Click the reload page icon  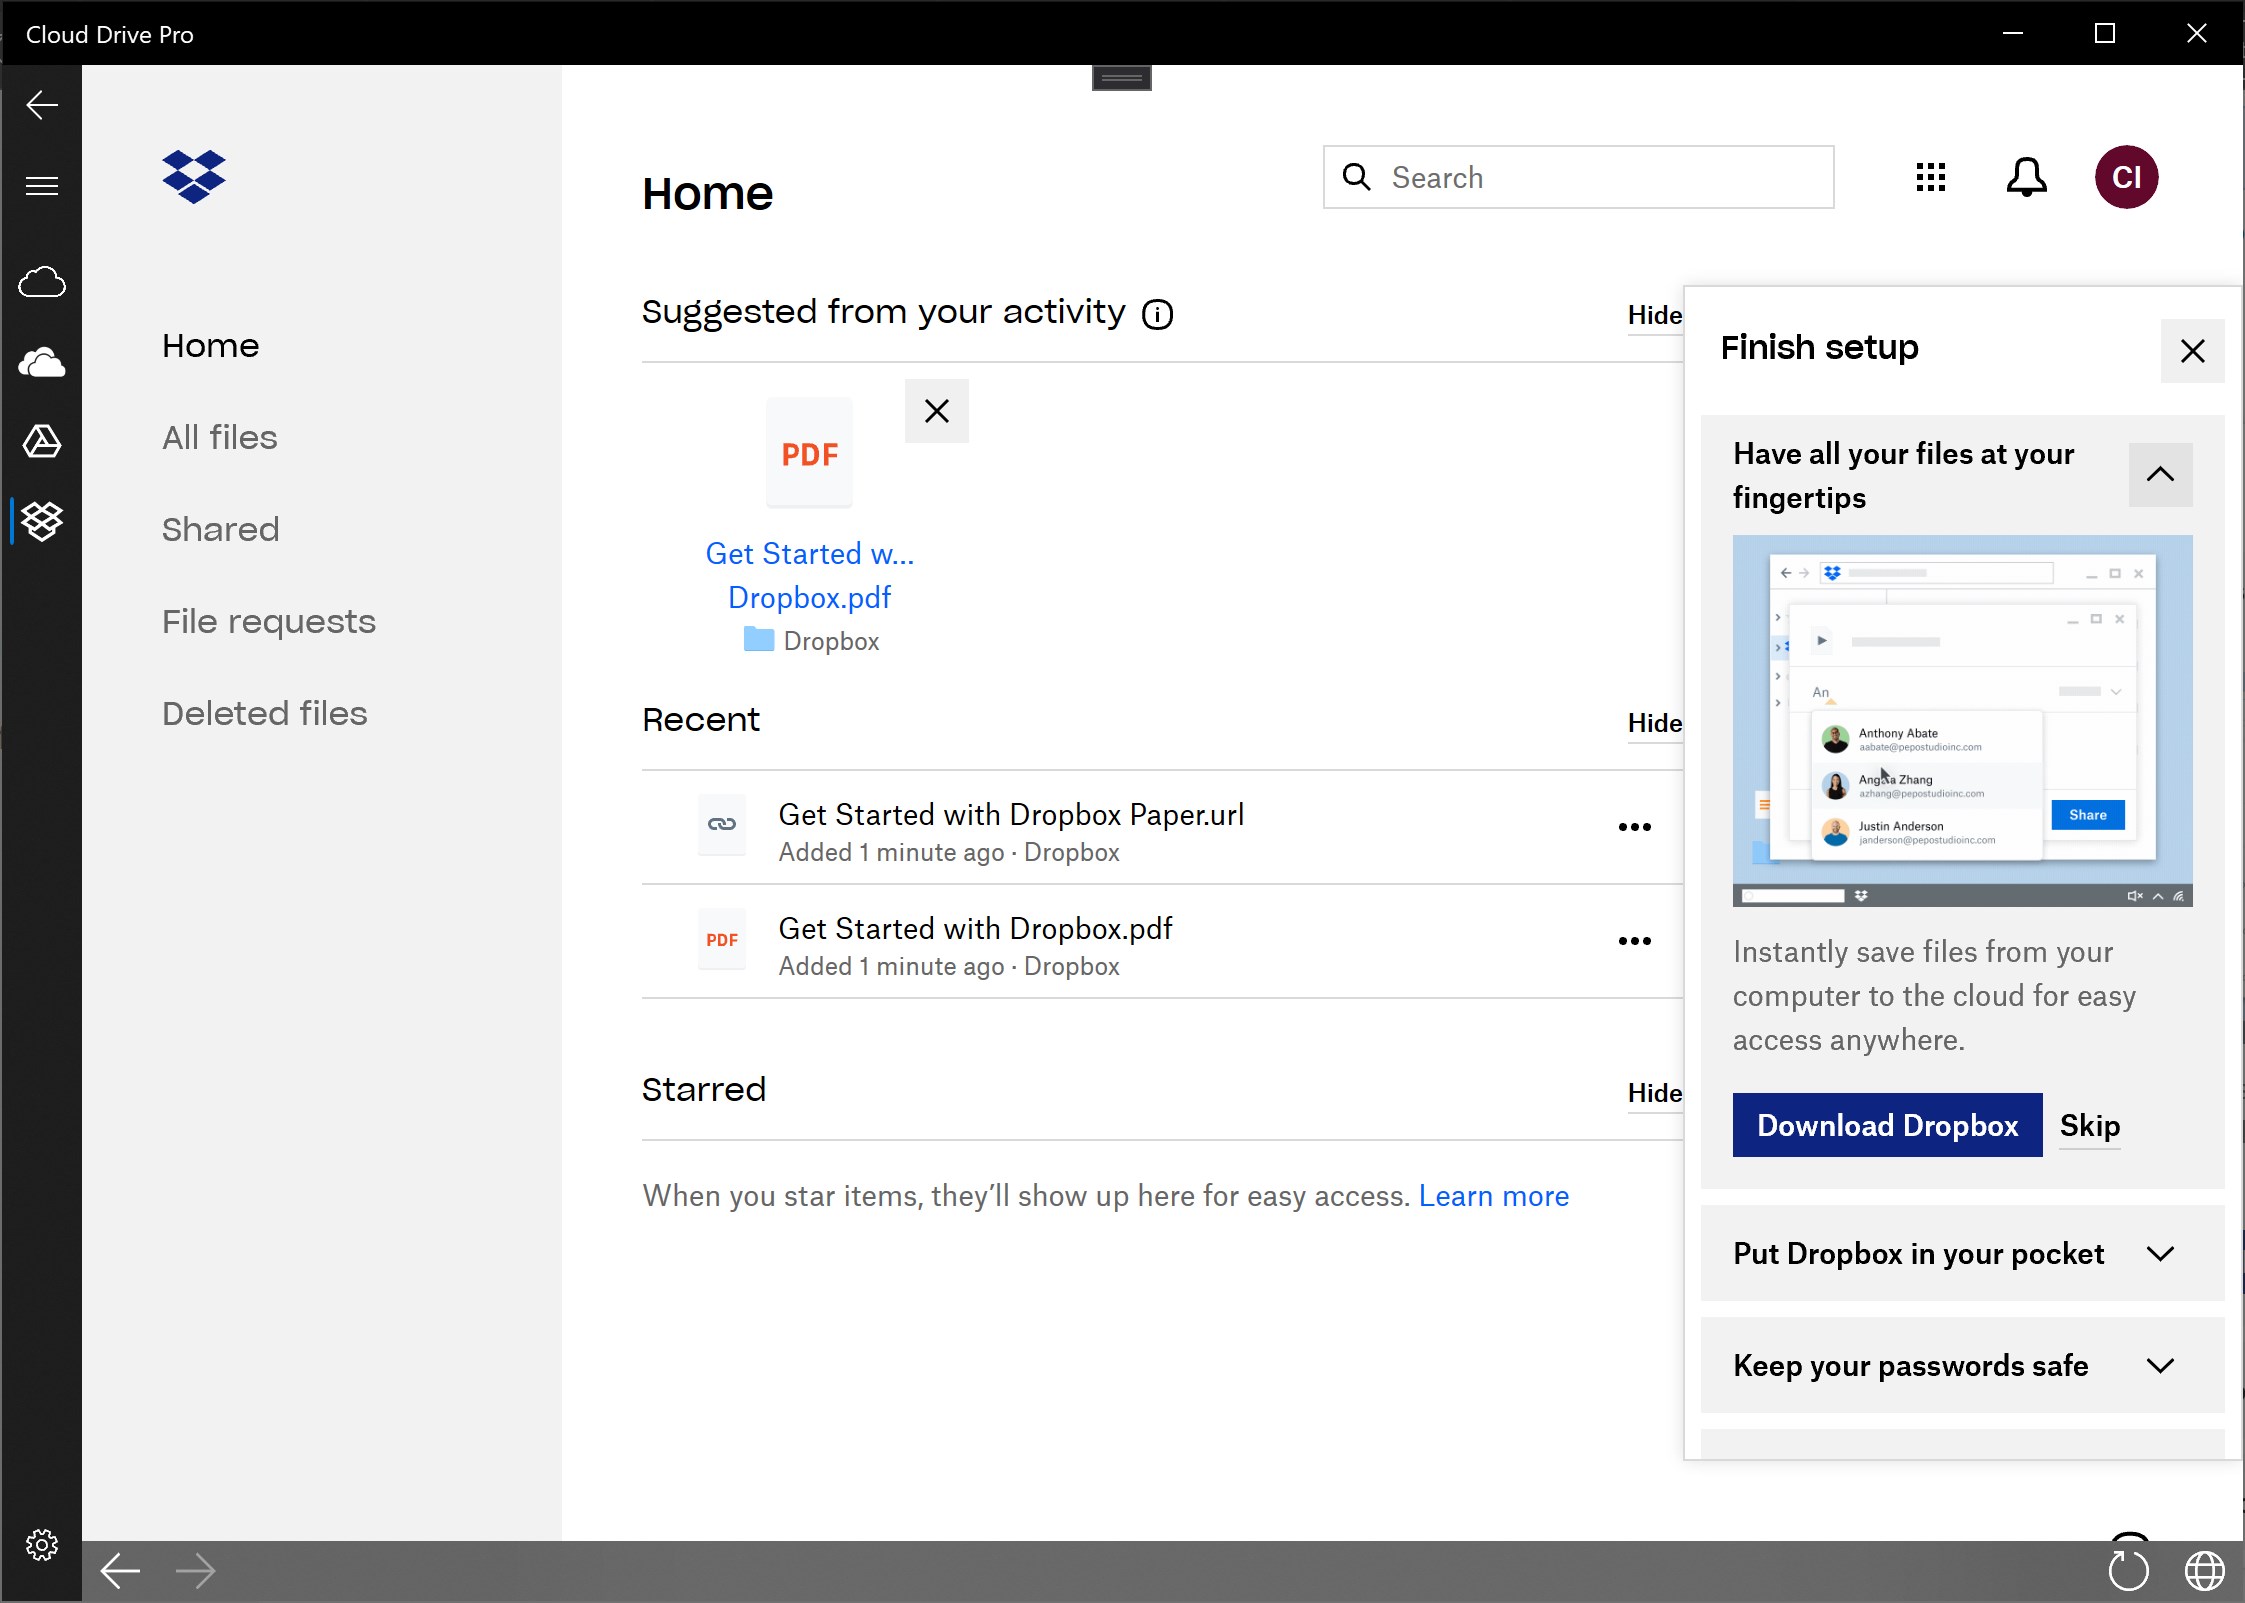coord(2127,1570)
